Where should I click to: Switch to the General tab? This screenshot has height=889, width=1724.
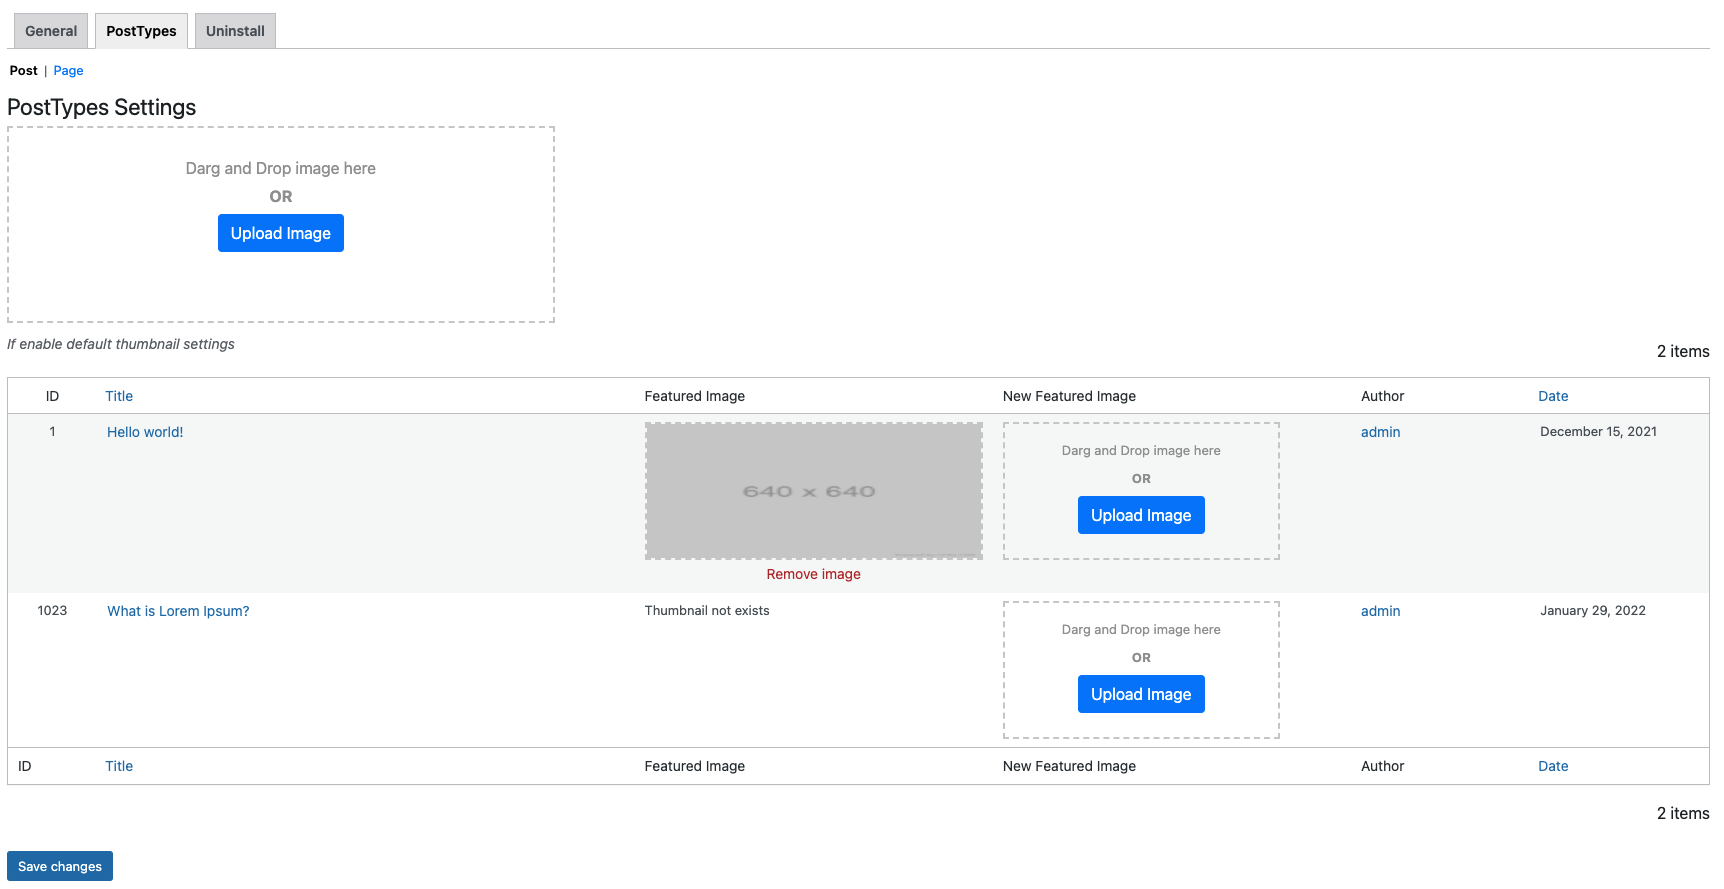[x=51, y=31]
